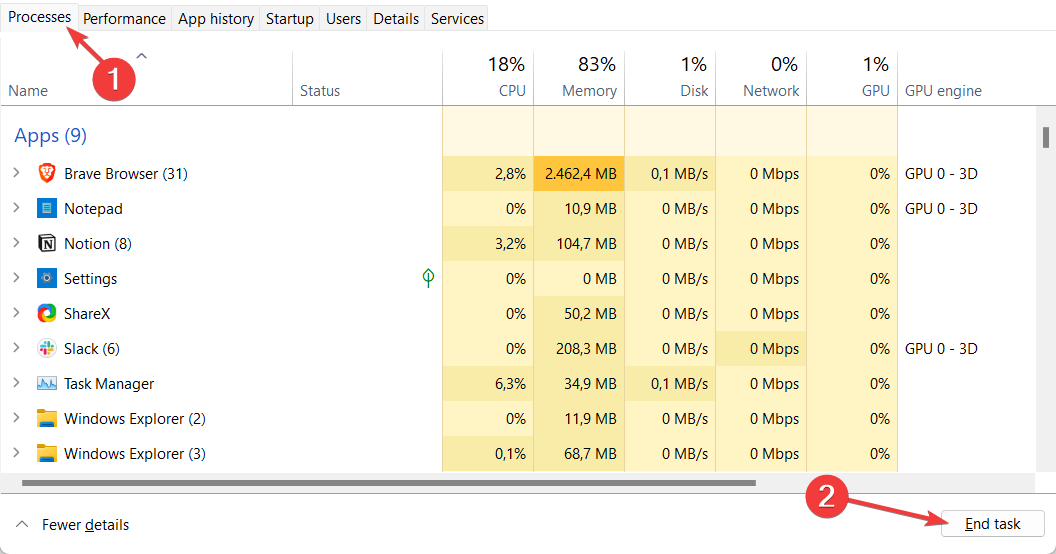Click the 50,2 MB memory value
1056x554 pixels.
(x=590, y=314)
